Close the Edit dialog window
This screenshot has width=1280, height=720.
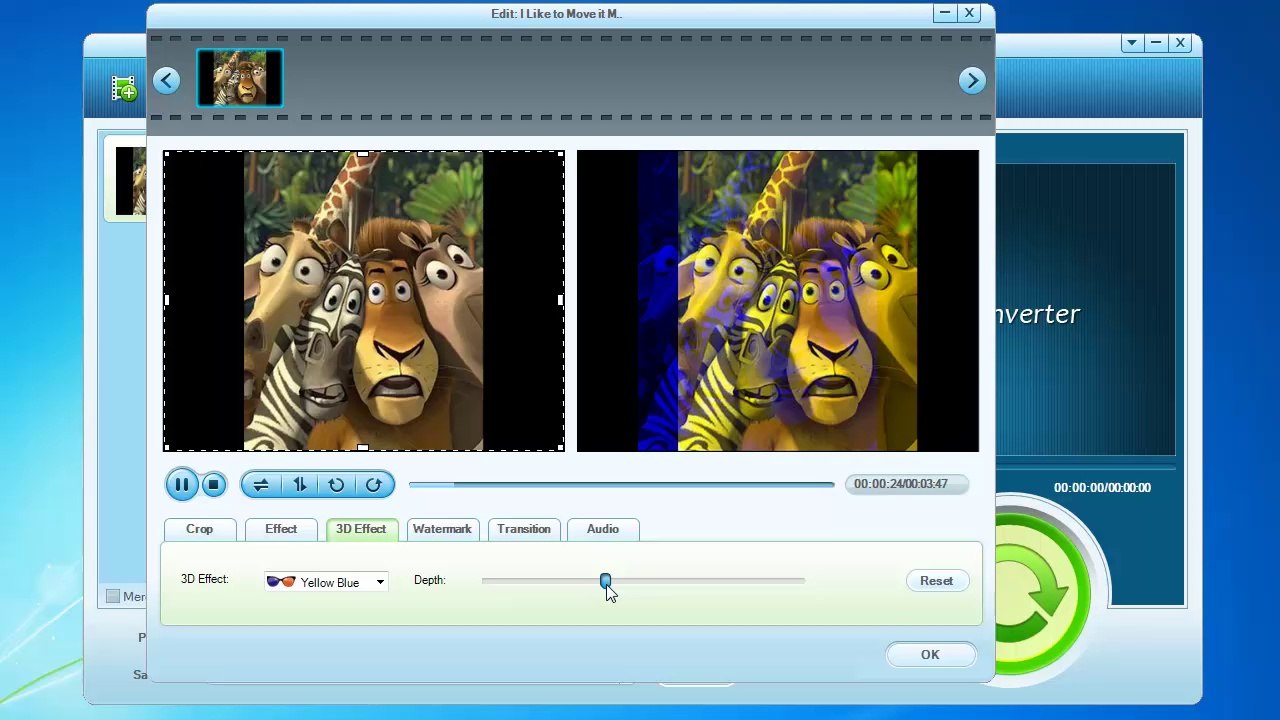click(969, 13)
